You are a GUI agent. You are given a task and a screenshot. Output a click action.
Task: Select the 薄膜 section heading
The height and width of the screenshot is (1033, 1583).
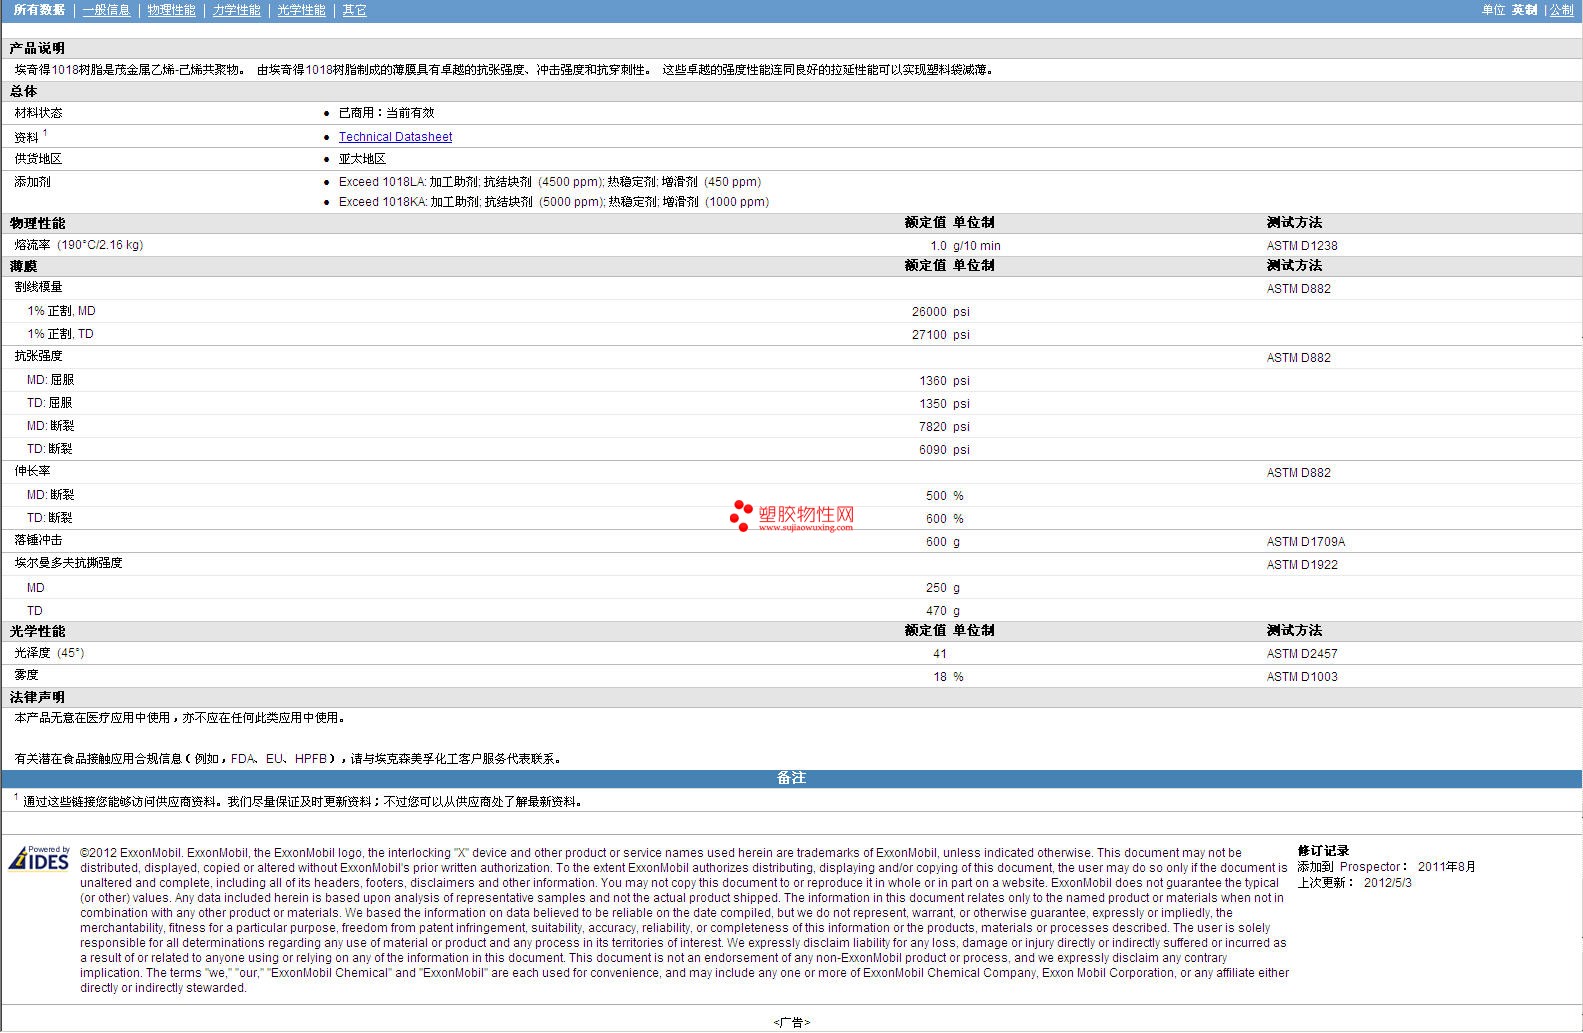23,266
